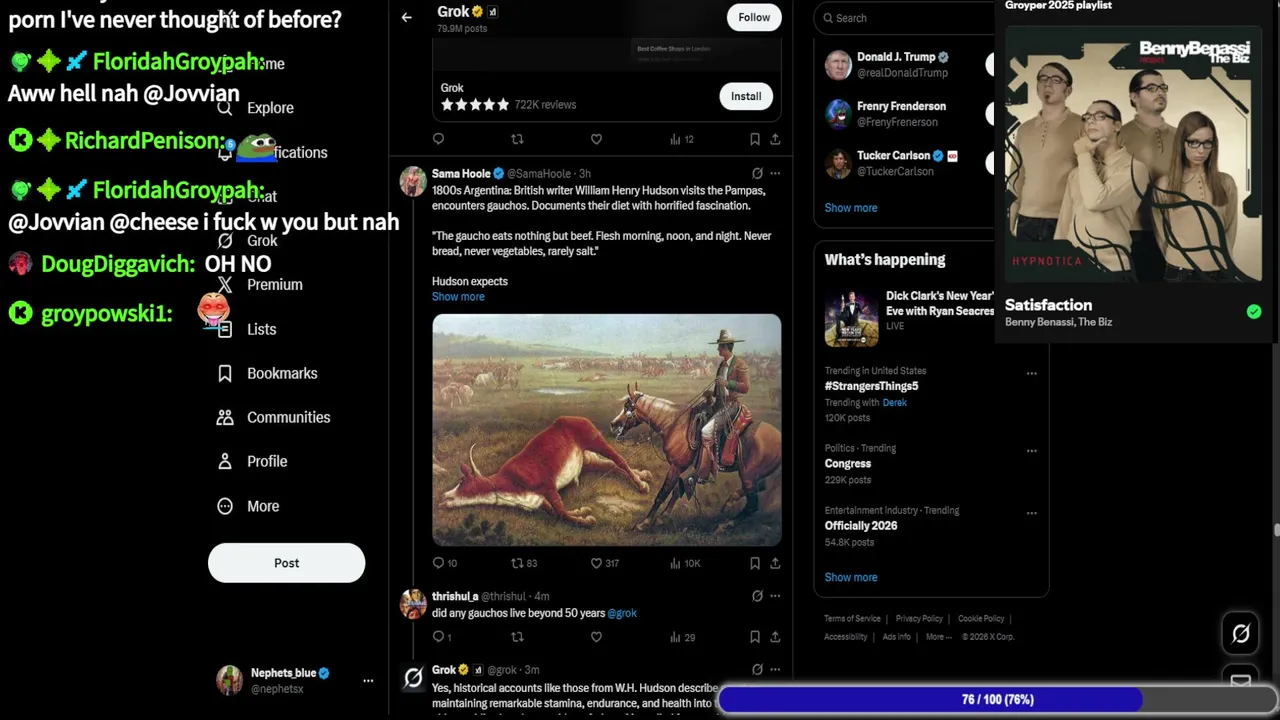Viewport: 1280px width, 720px height.
Task: Click the floating Grok button at bottom right
Action: [1240, 633]
